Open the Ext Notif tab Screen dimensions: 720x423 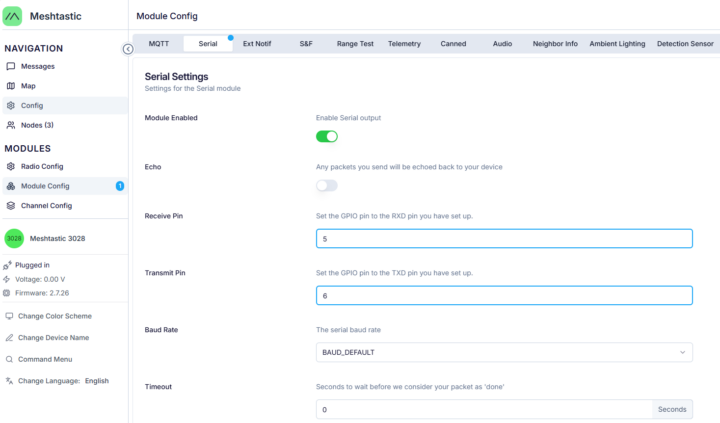(x=257, y=44)
